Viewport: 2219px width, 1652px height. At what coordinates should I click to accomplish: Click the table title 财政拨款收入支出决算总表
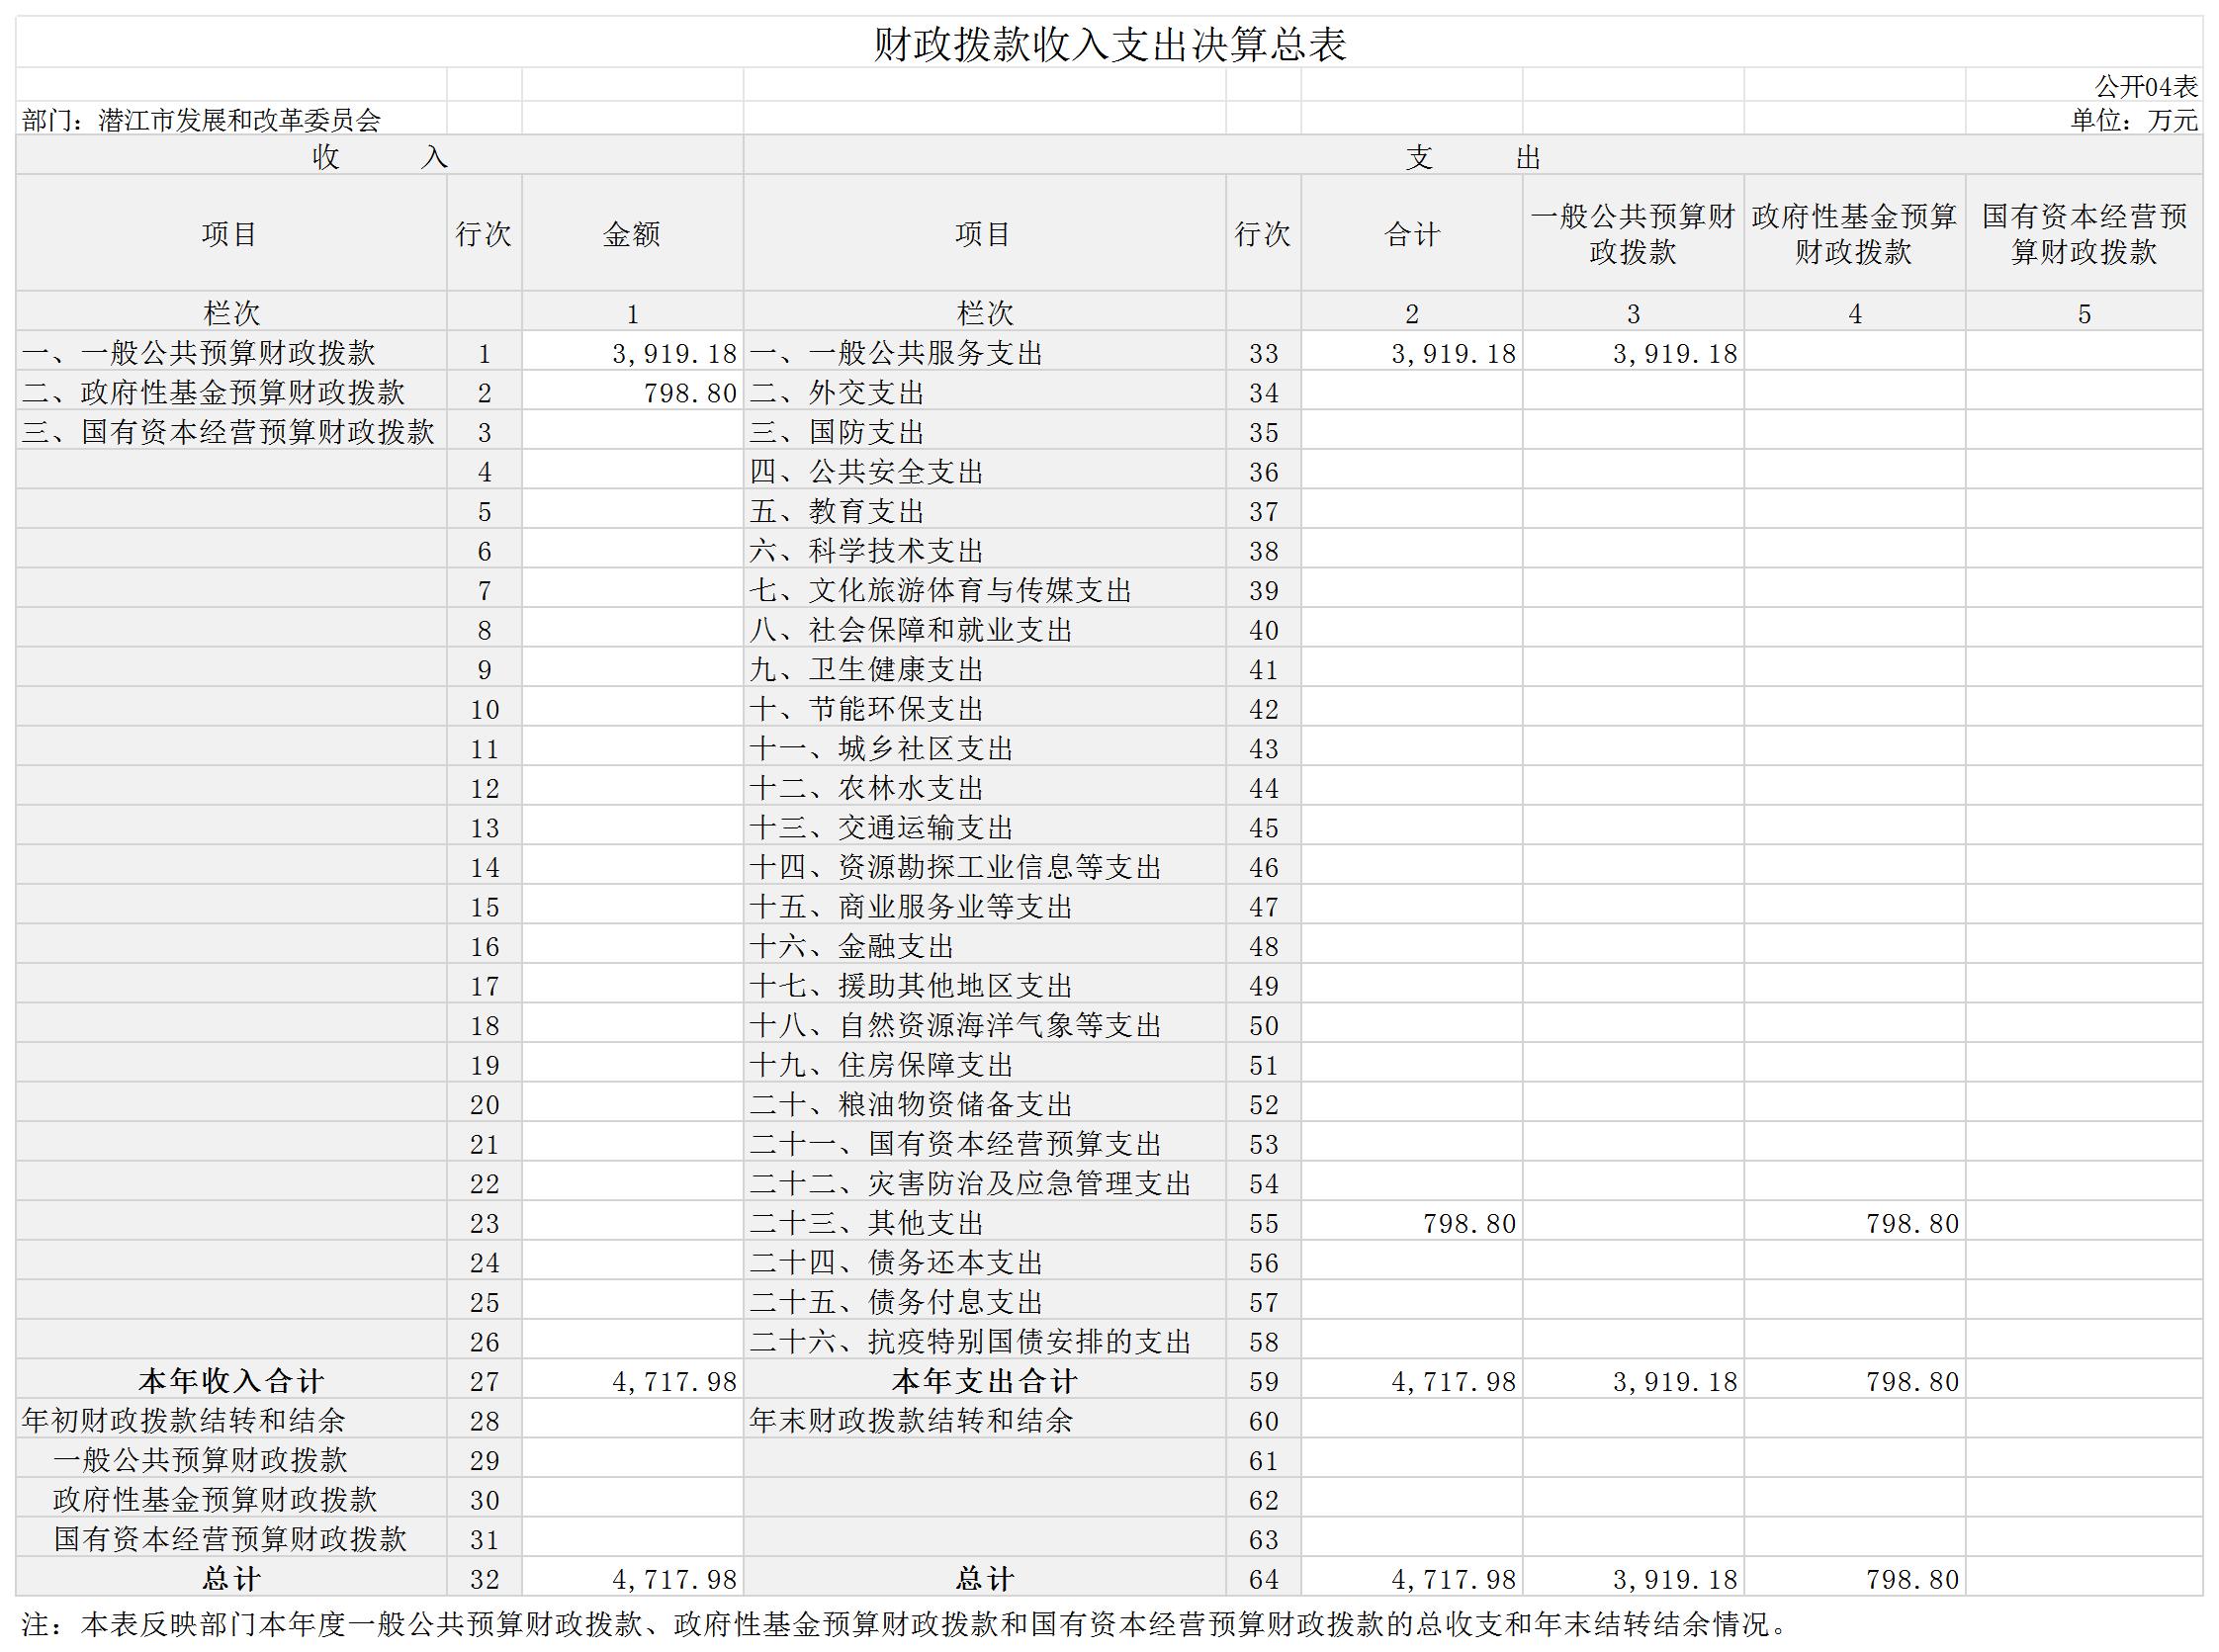[1109, 45]
